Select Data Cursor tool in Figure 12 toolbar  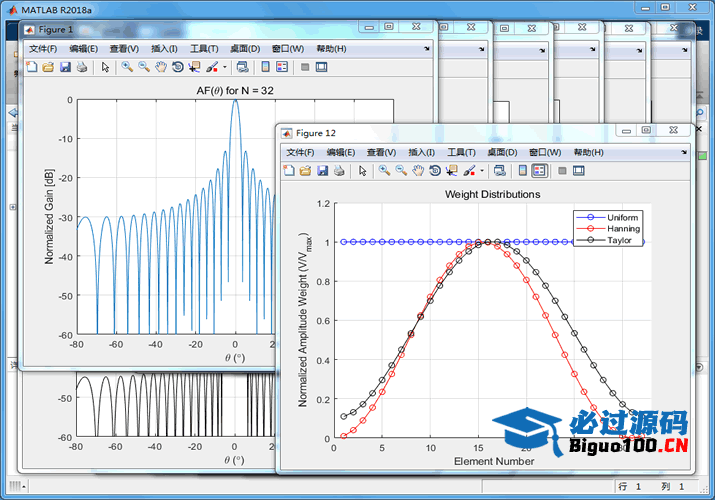[452, 171]
